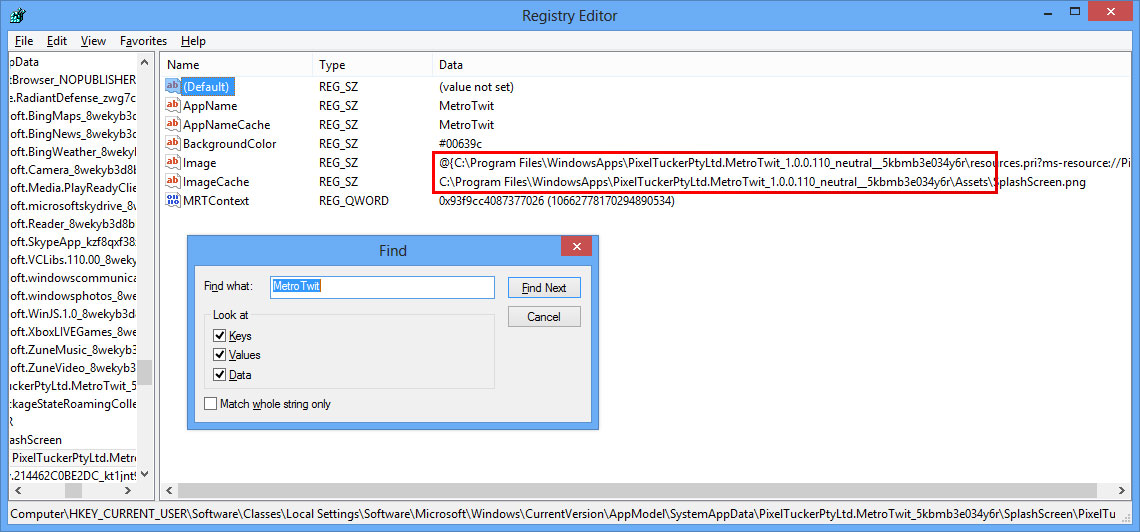Toggle the Keys checkbox in Find dialog
Screen dimensions: 1140x532
point(219,336)
